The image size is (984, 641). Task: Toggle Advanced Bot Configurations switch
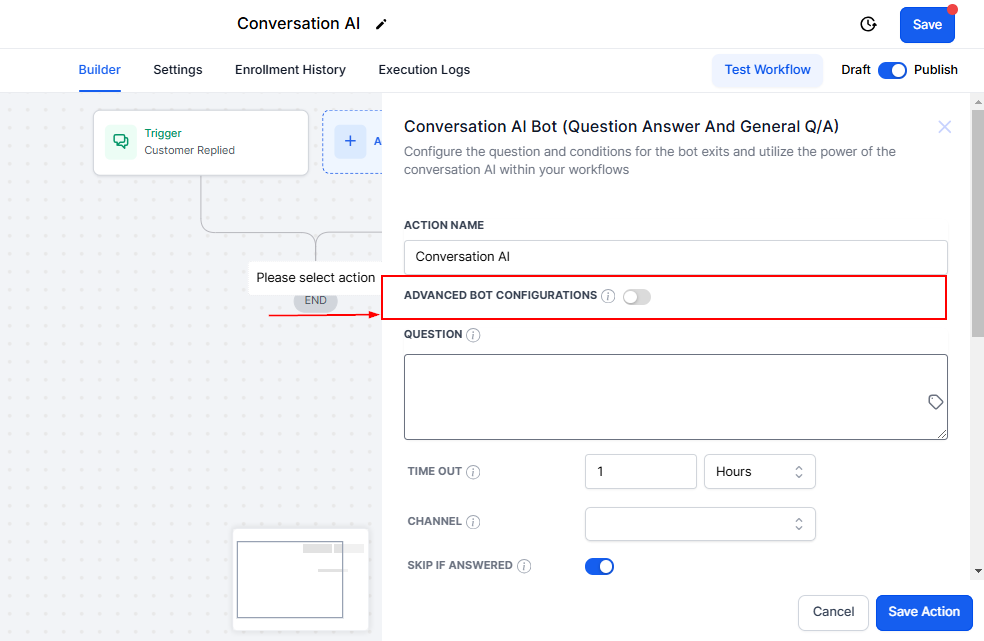637,297
